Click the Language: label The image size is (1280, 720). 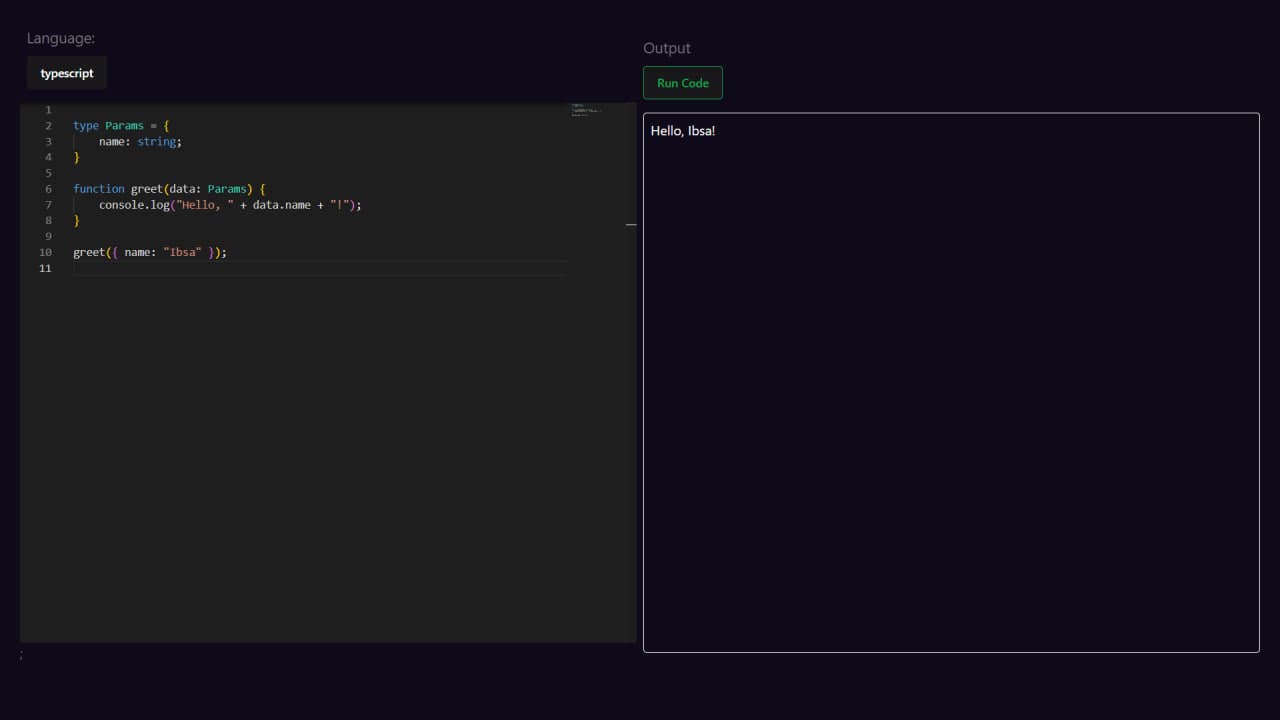61,38
